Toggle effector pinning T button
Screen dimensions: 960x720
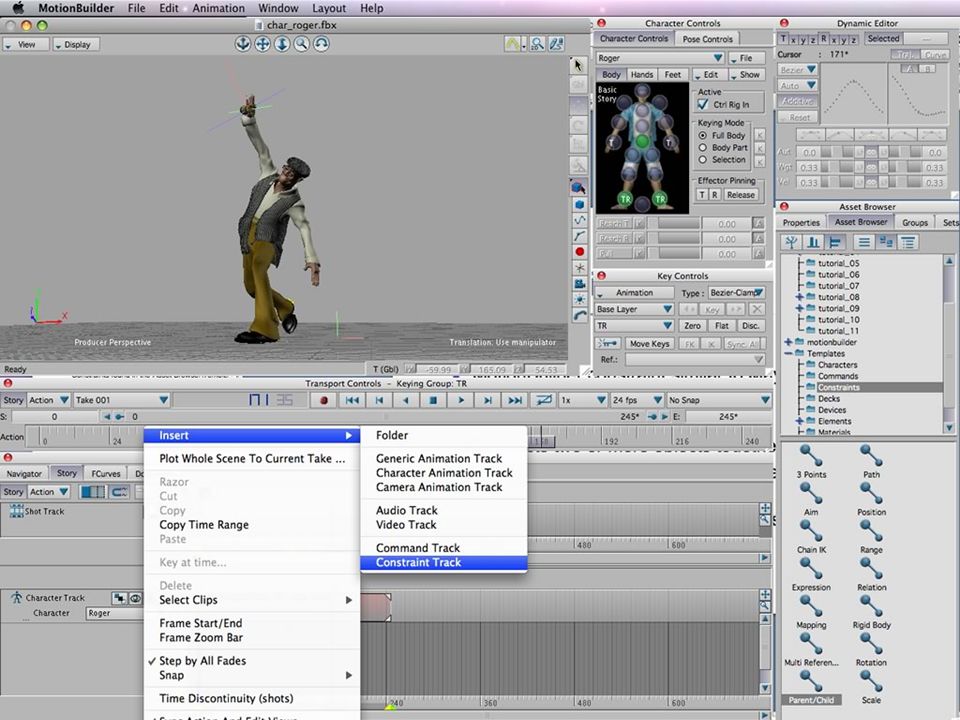click(x=702, y=195)
